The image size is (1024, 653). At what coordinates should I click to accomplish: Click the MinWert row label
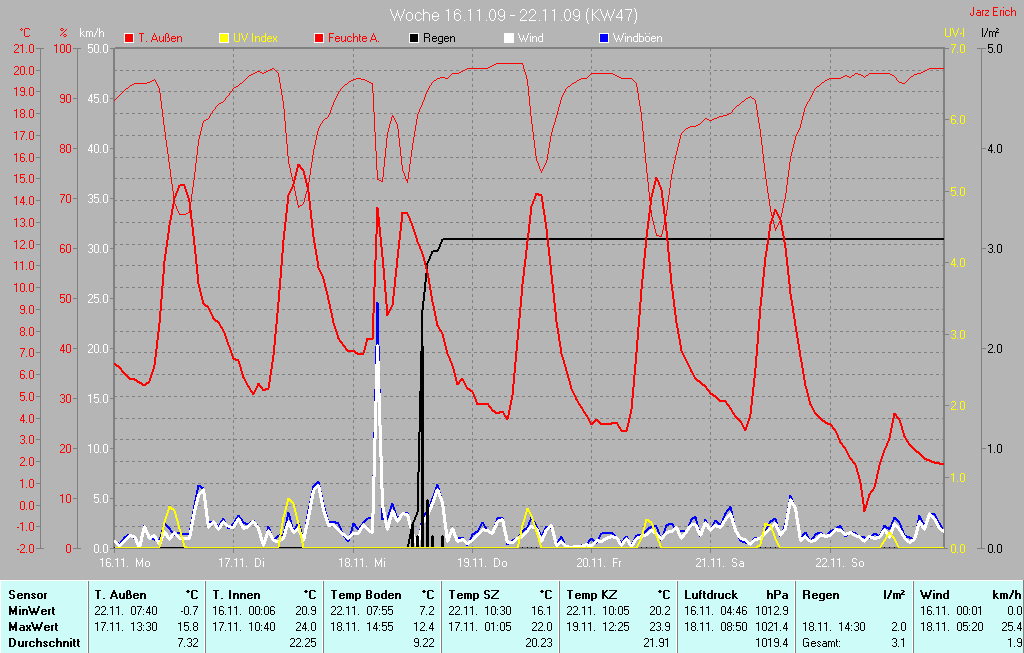tap(32, 611)
